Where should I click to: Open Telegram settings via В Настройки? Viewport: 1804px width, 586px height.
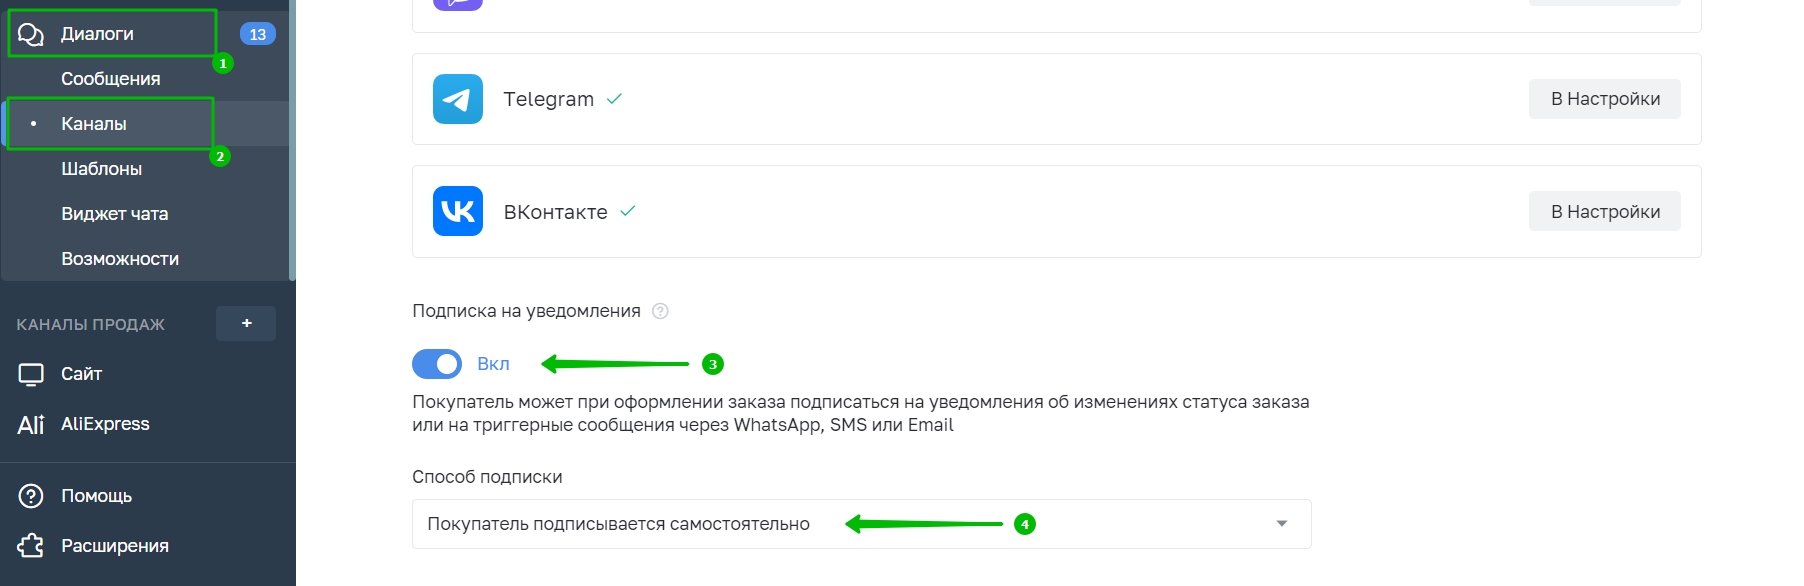(1604, 99)
